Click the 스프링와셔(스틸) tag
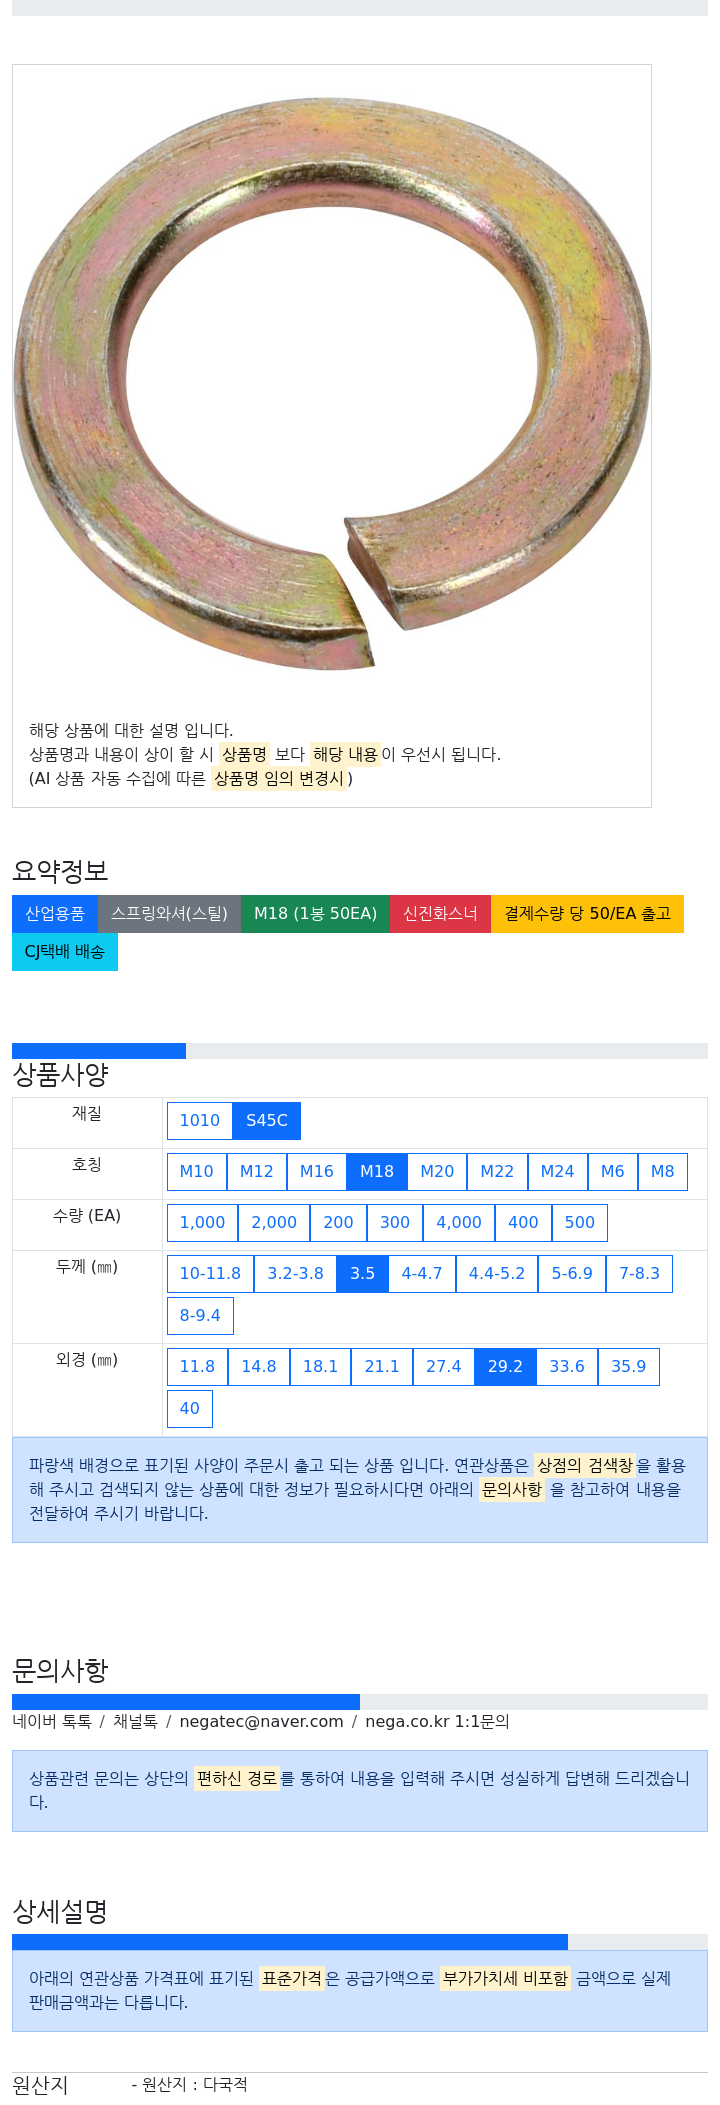This screenshot has width=720, height=2105. (169, 914)
